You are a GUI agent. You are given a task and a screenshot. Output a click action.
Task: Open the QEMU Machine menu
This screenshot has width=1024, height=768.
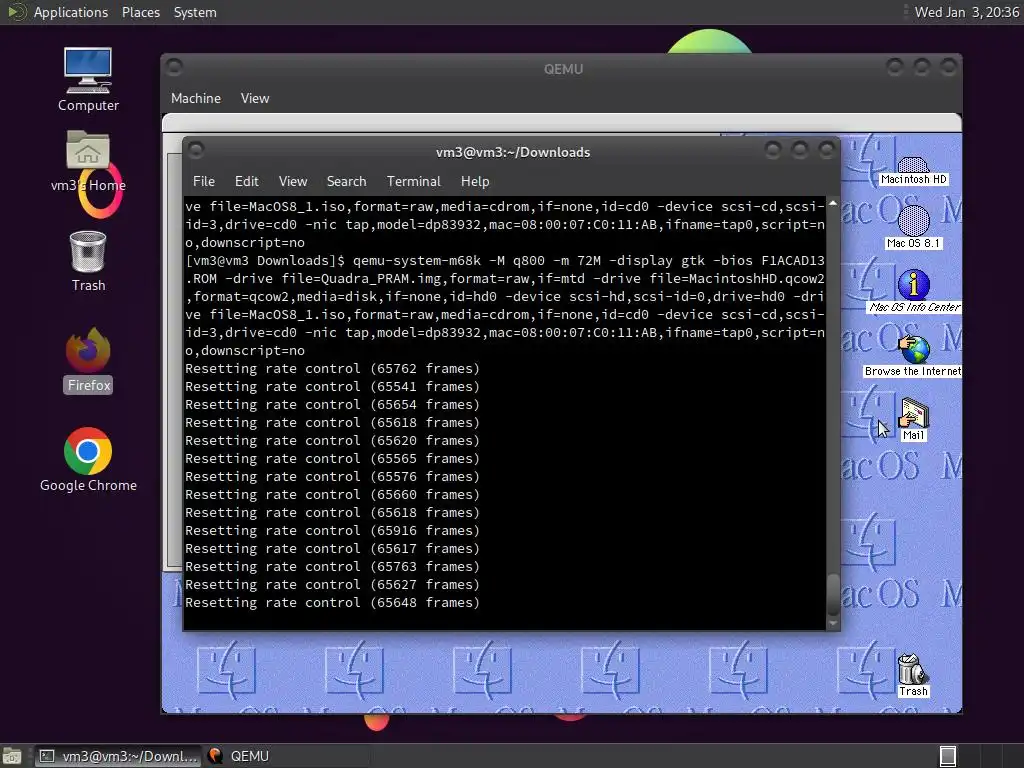coord(196,99)
